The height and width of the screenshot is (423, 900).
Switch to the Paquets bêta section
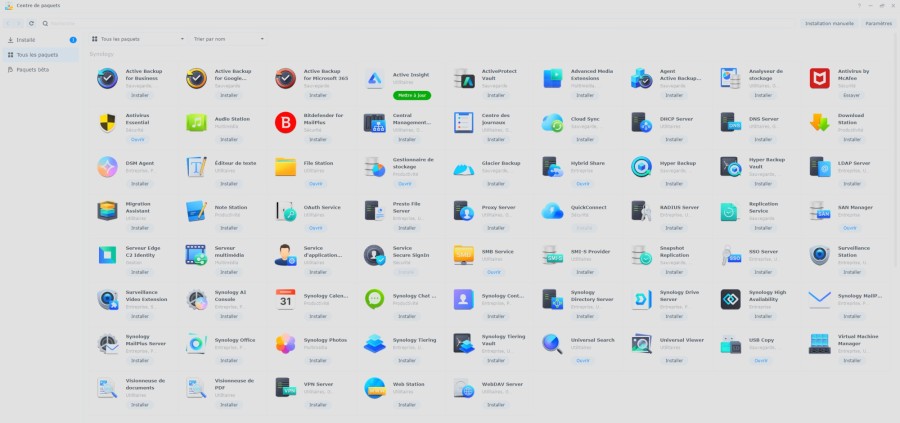(40, 69)
